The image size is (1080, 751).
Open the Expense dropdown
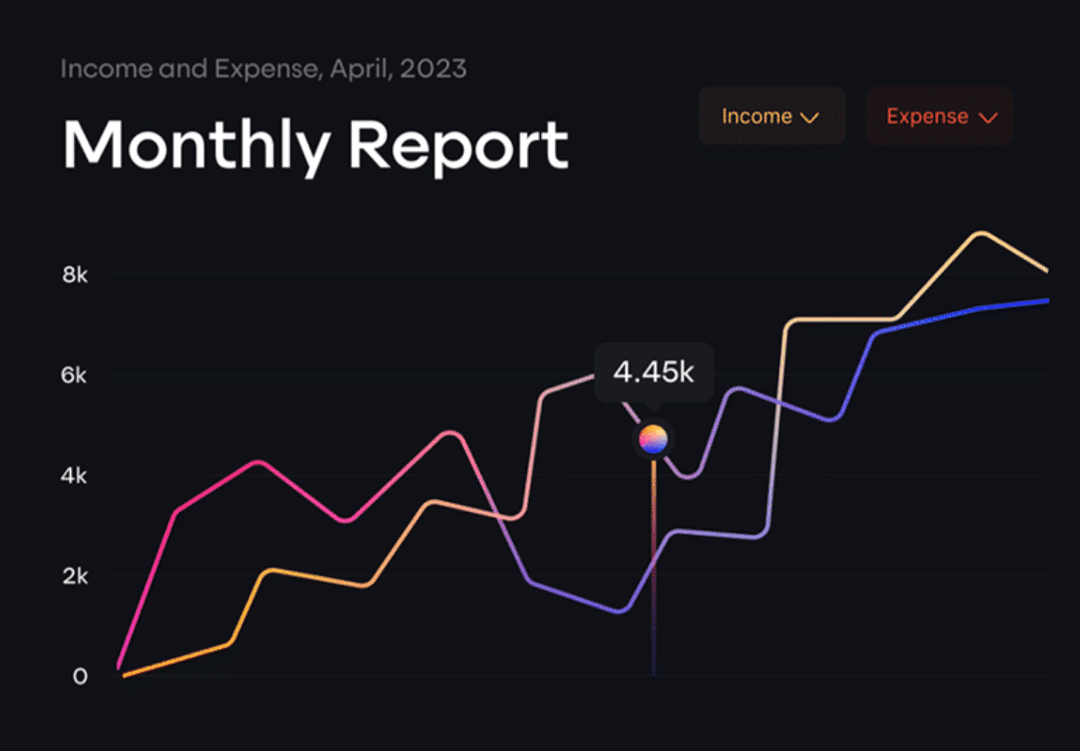(x=939, y=116)
